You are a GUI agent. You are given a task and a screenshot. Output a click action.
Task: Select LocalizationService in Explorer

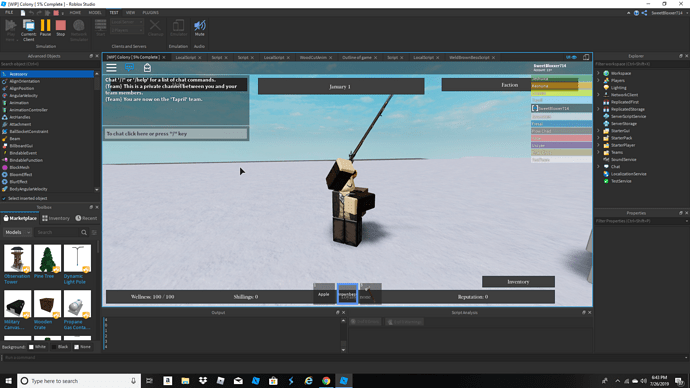[628, 174]
